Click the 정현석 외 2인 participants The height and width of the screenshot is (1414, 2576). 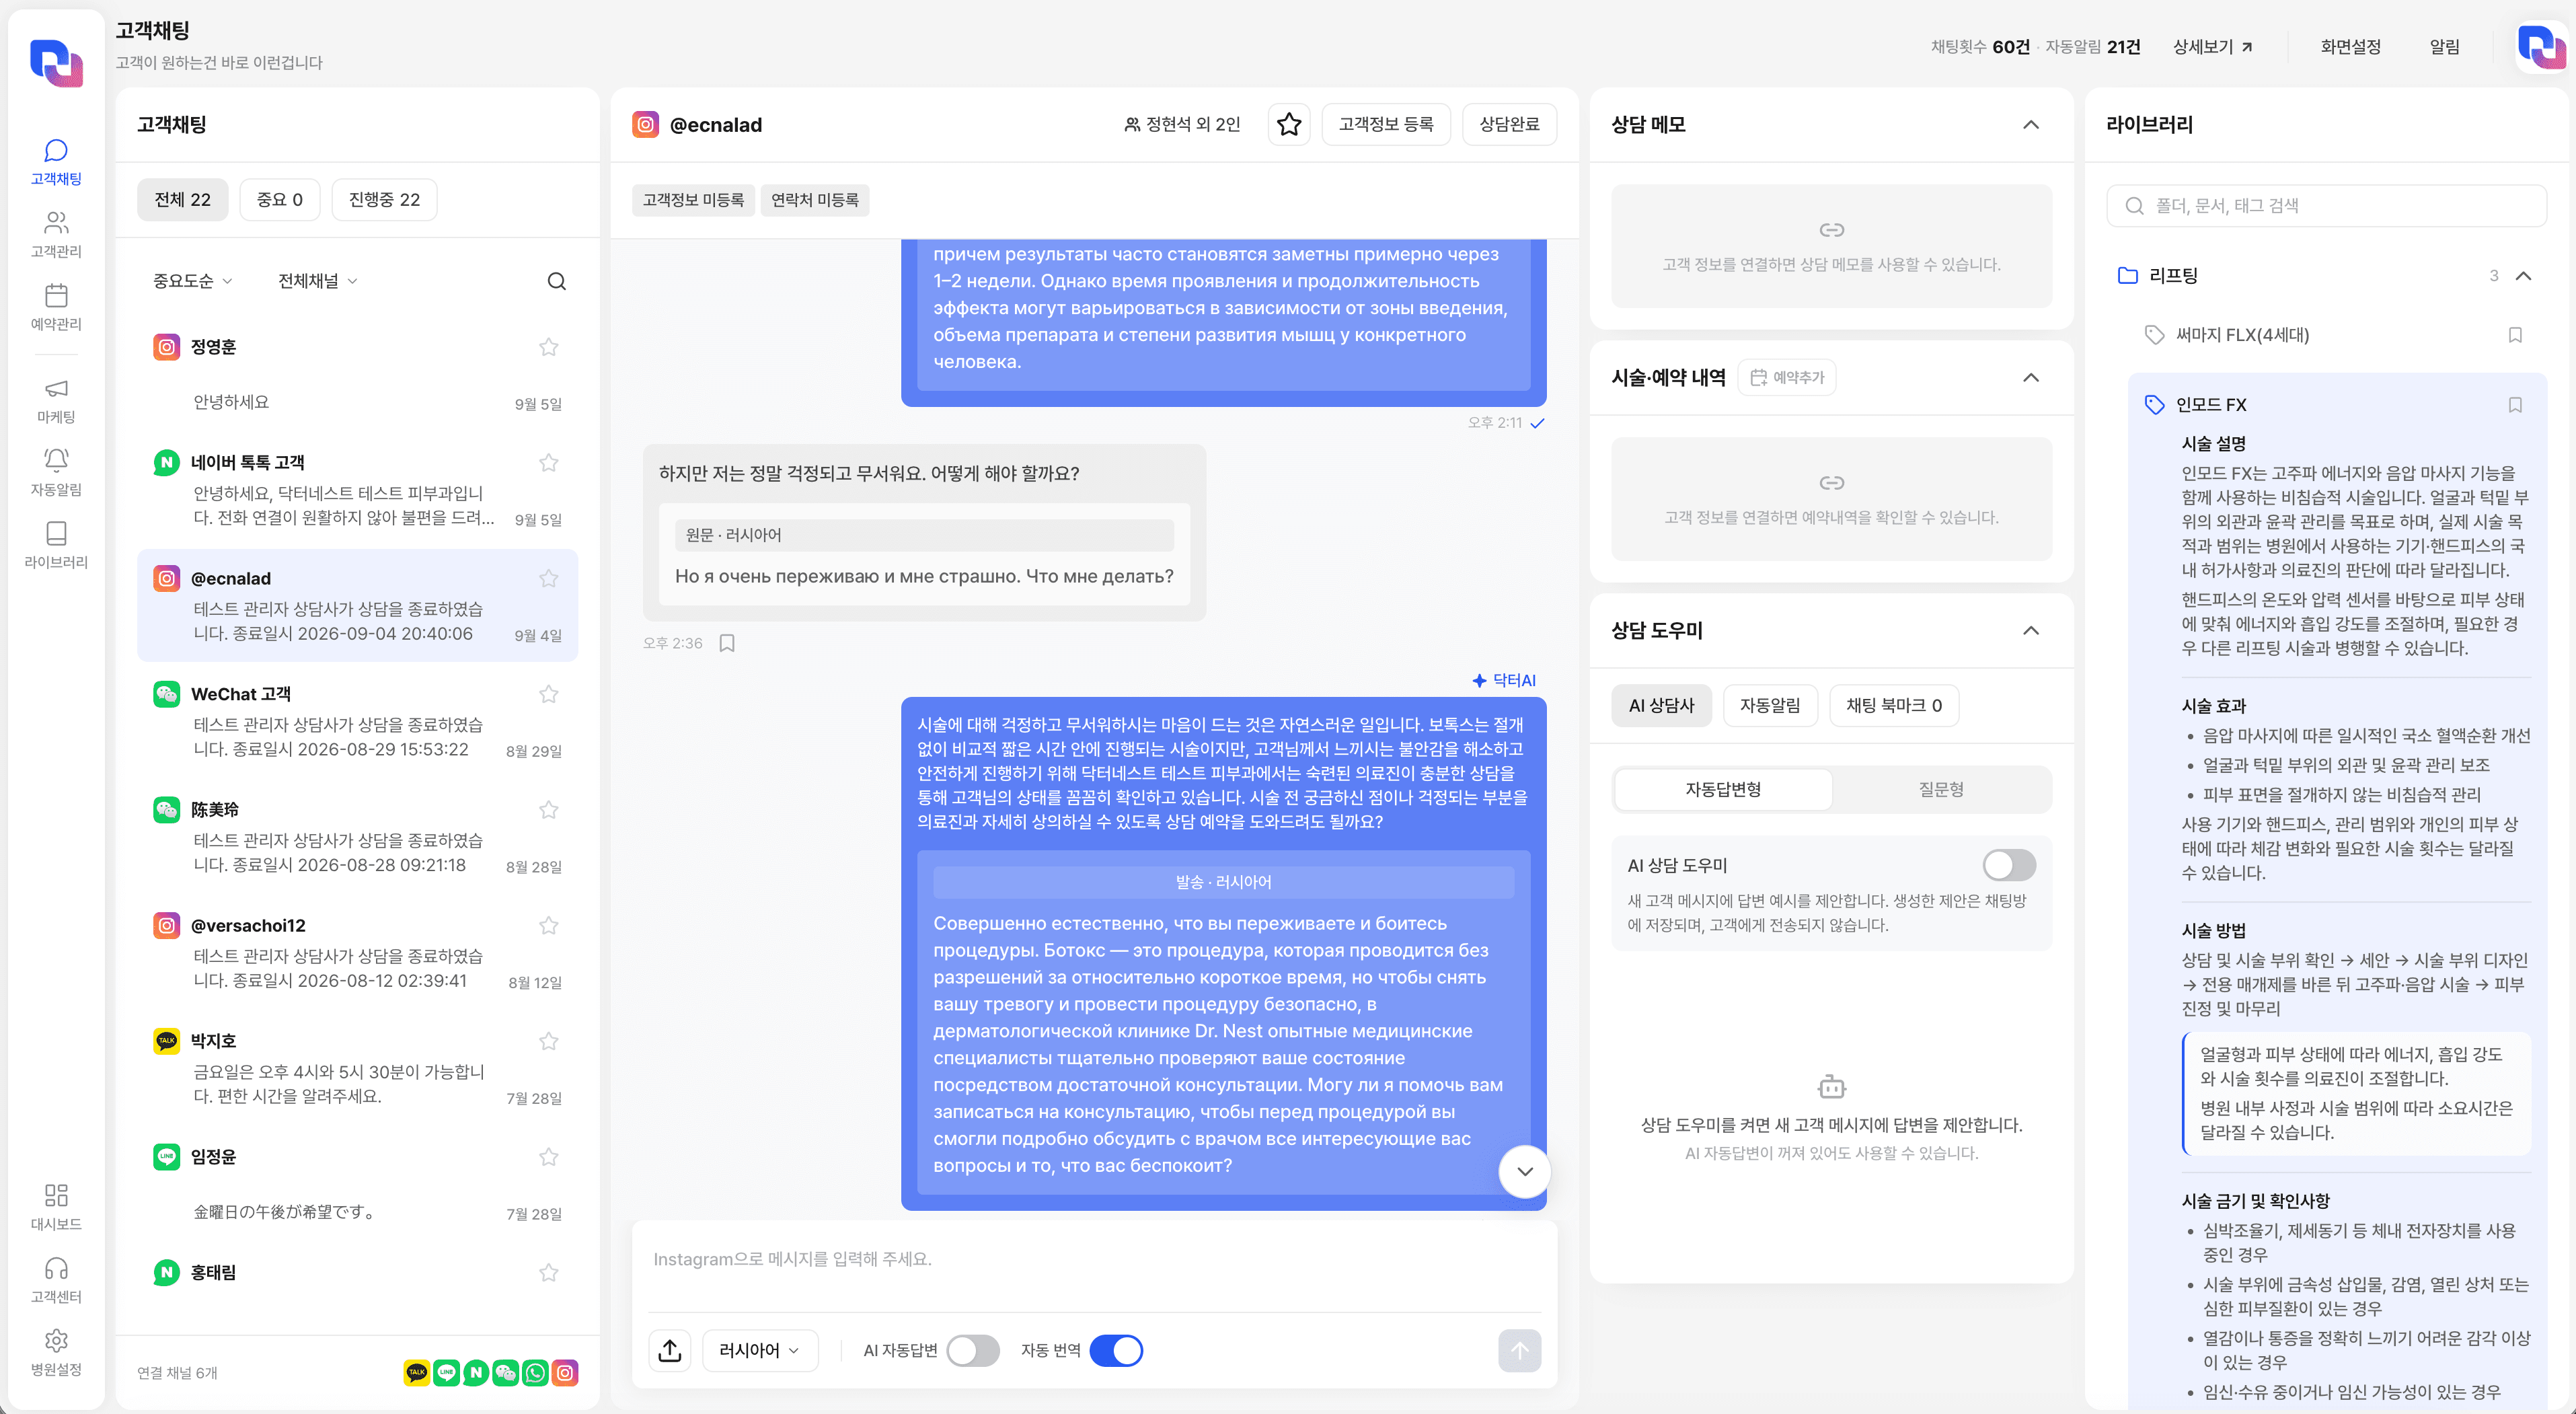[1181, 124]
